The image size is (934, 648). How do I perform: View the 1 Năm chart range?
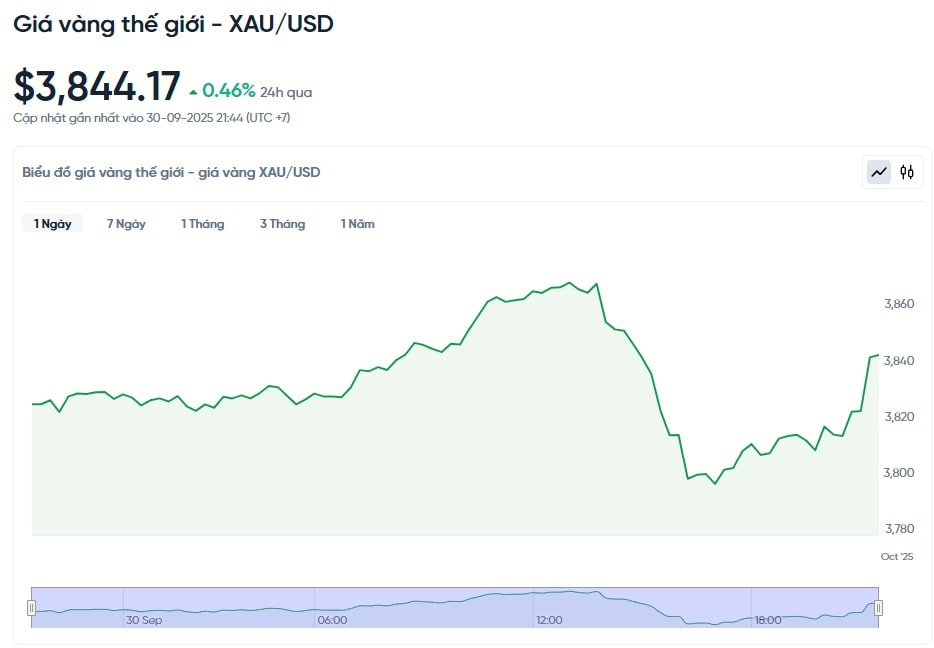point(357,224)
